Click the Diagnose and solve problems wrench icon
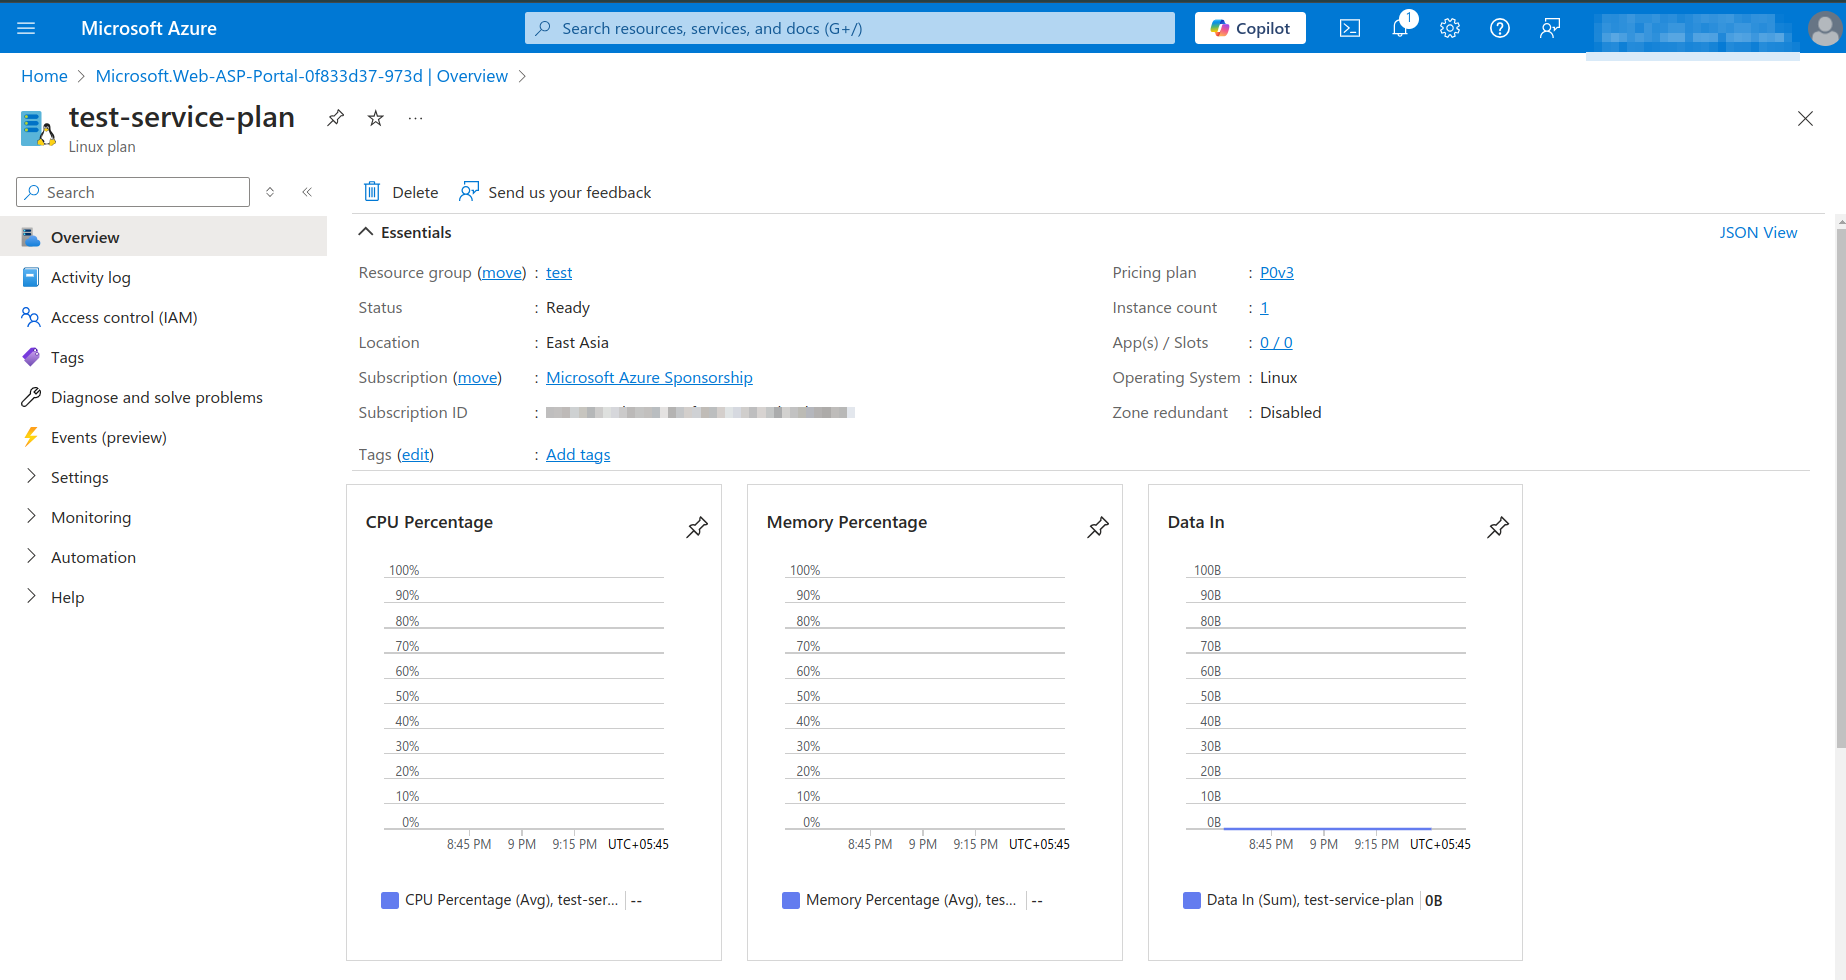 pyautogui.click(x=31, y=397)
